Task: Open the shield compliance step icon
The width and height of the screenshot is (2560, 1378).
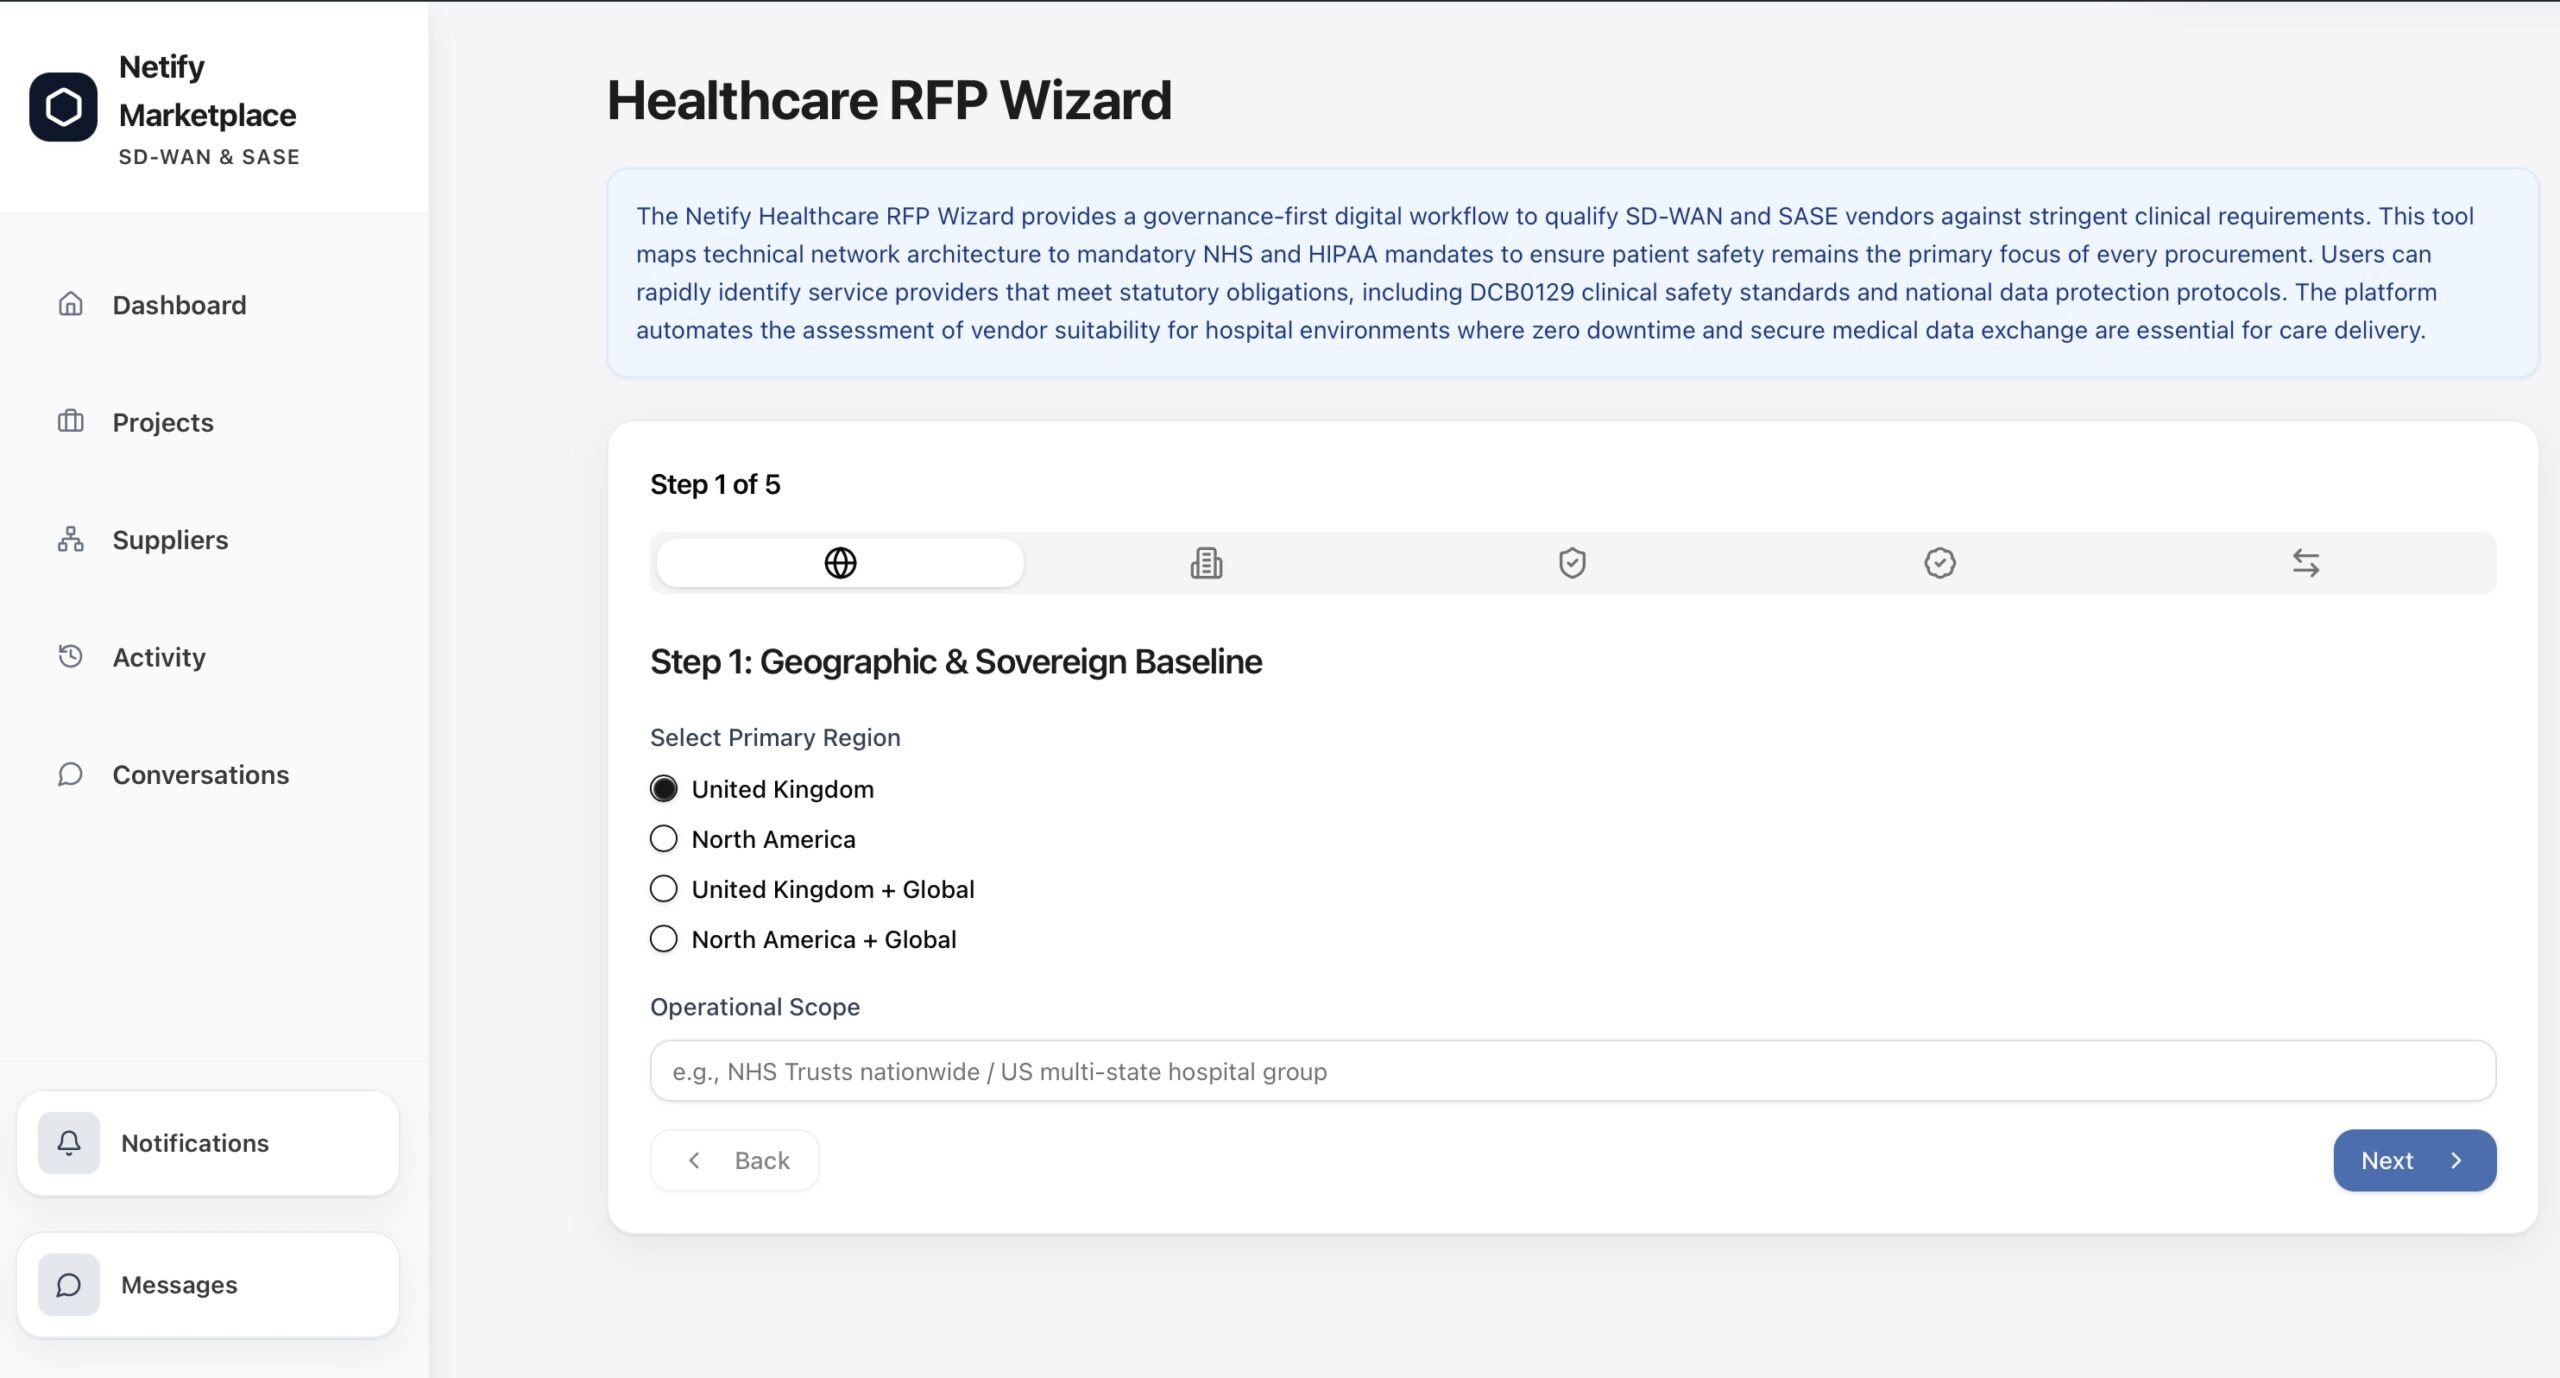Action: [x=1573, y=561]
